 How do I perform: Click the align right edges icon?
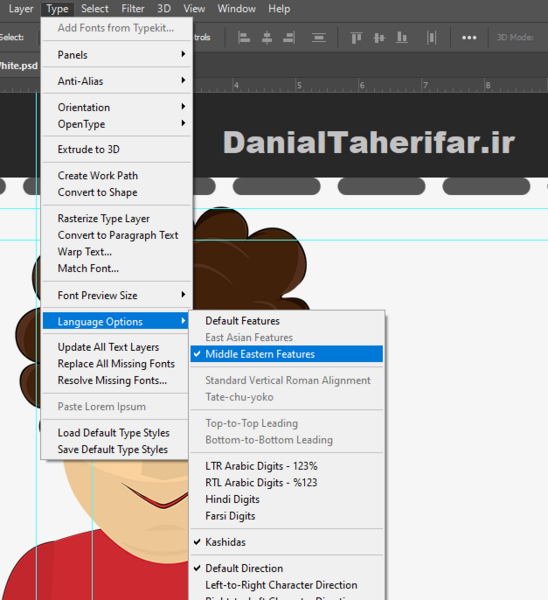(x=289, y=38)
